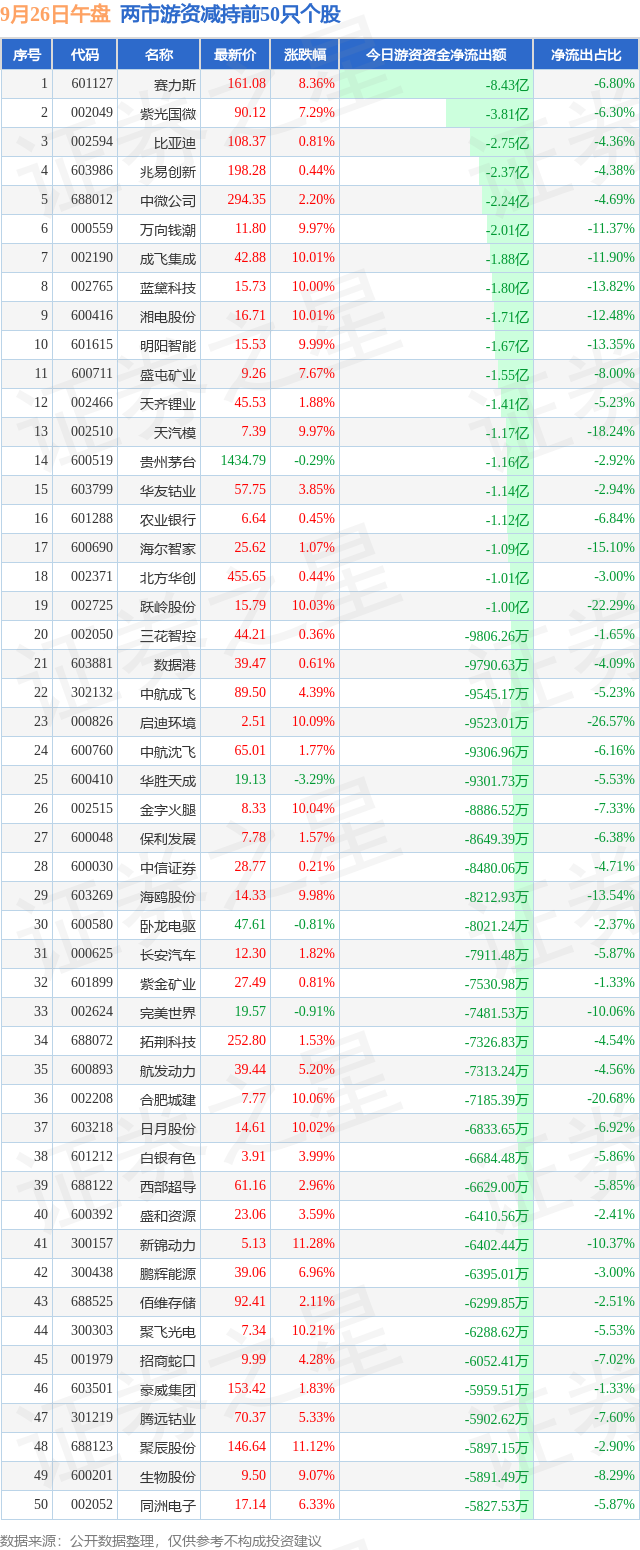
Task: Select stock name 鹏辉能源
Action: (x=168, y=1273)
